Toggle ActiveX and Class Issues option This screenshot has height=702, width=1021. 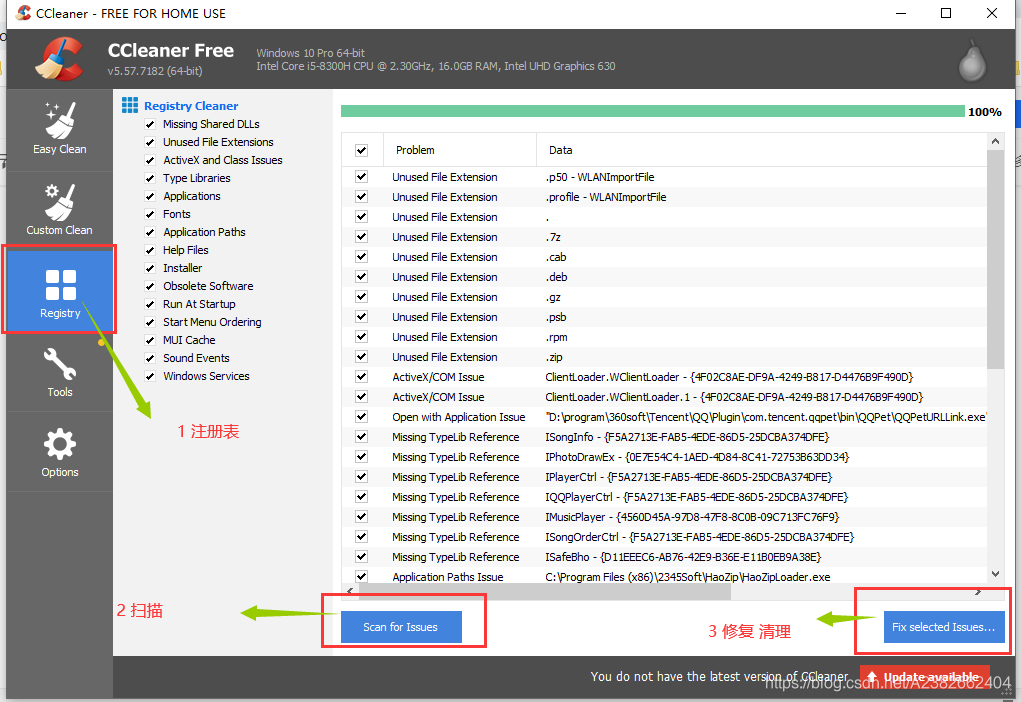coord(150,160)
